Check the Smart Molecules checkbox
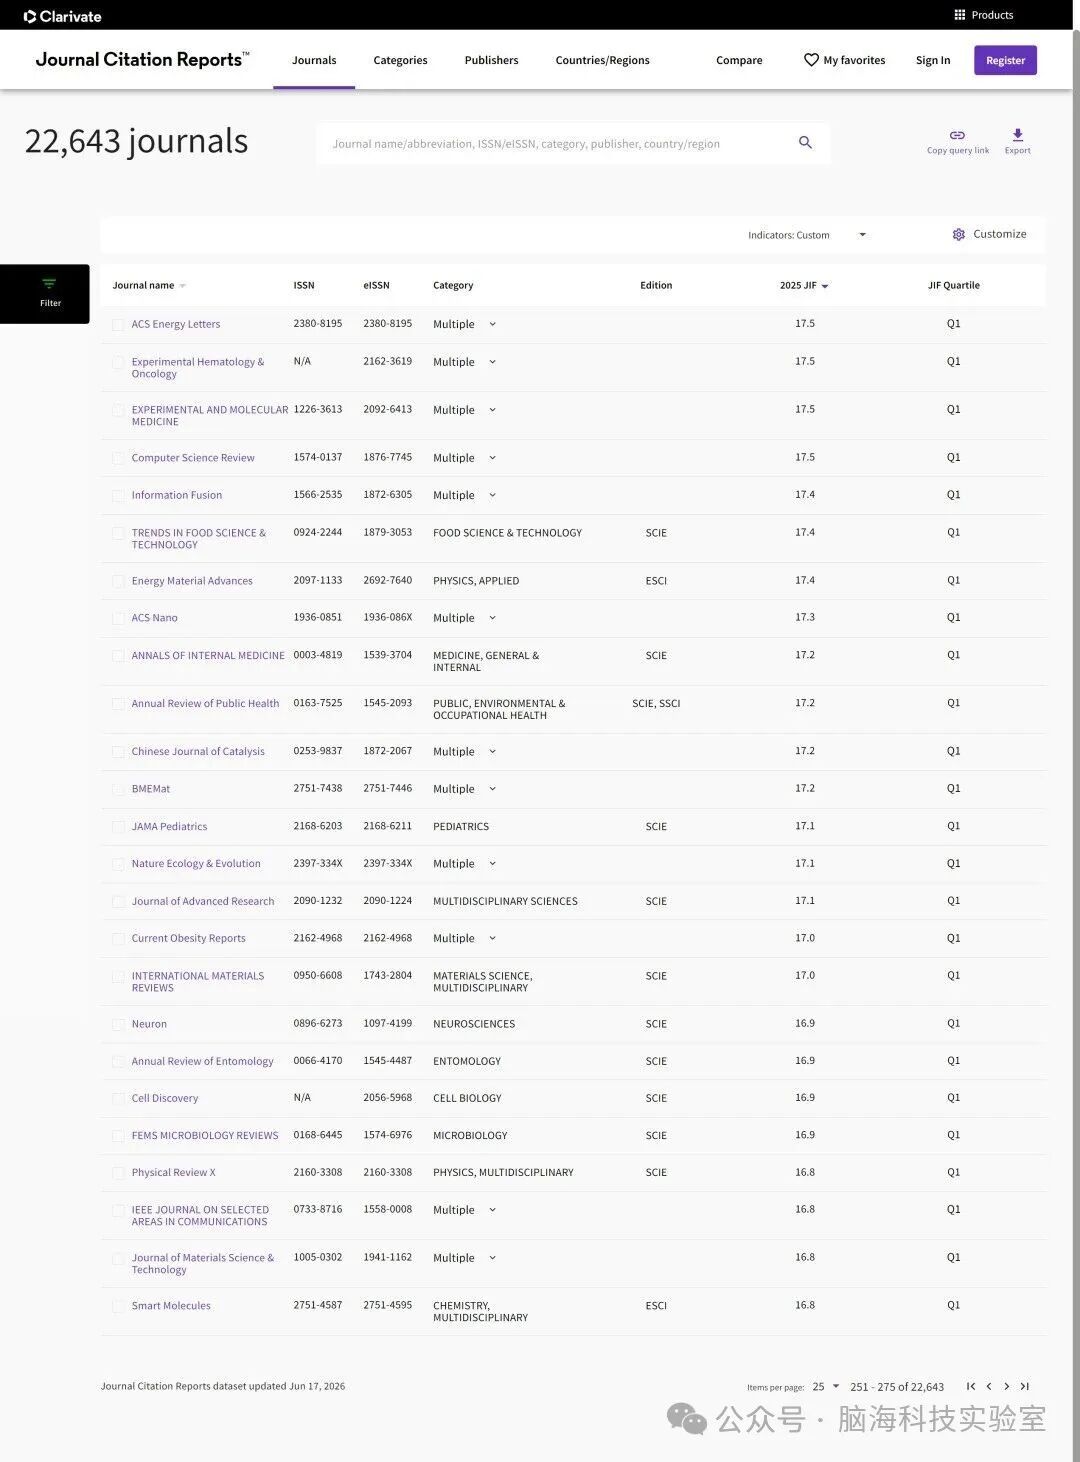 [x=118, y=1306]
